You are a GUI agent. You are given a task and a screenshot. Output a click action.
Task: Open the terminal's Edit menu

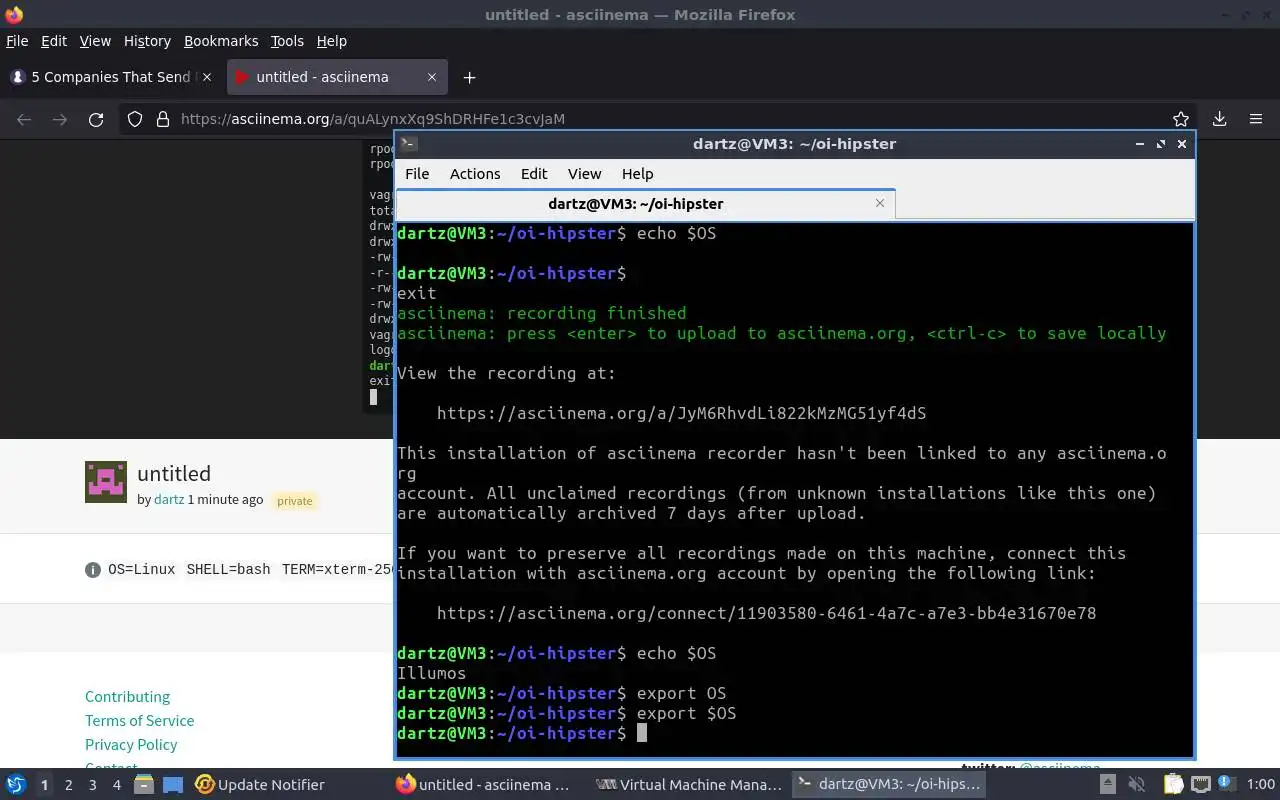[534, 174]
